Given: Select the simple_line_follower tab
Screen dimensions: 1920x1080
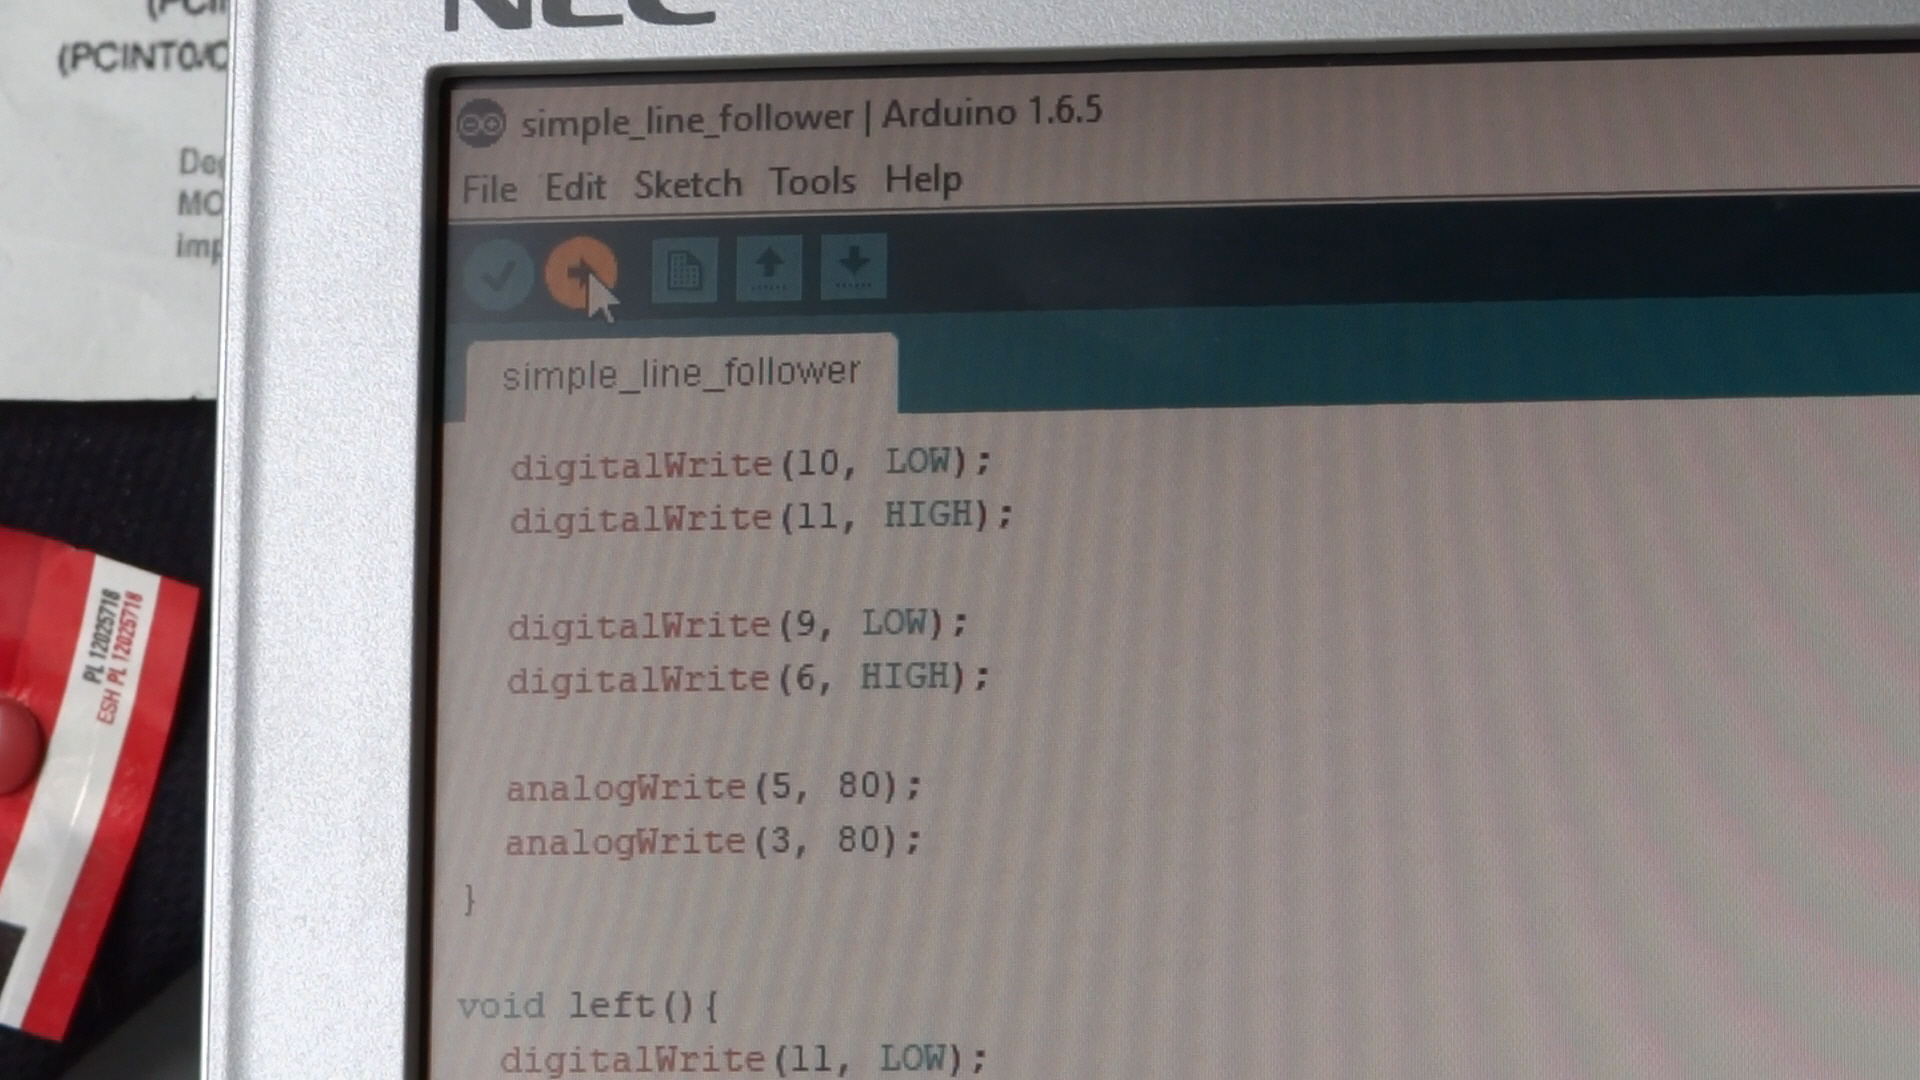Looking at the screenshot, I should click(x=681, y=374).
